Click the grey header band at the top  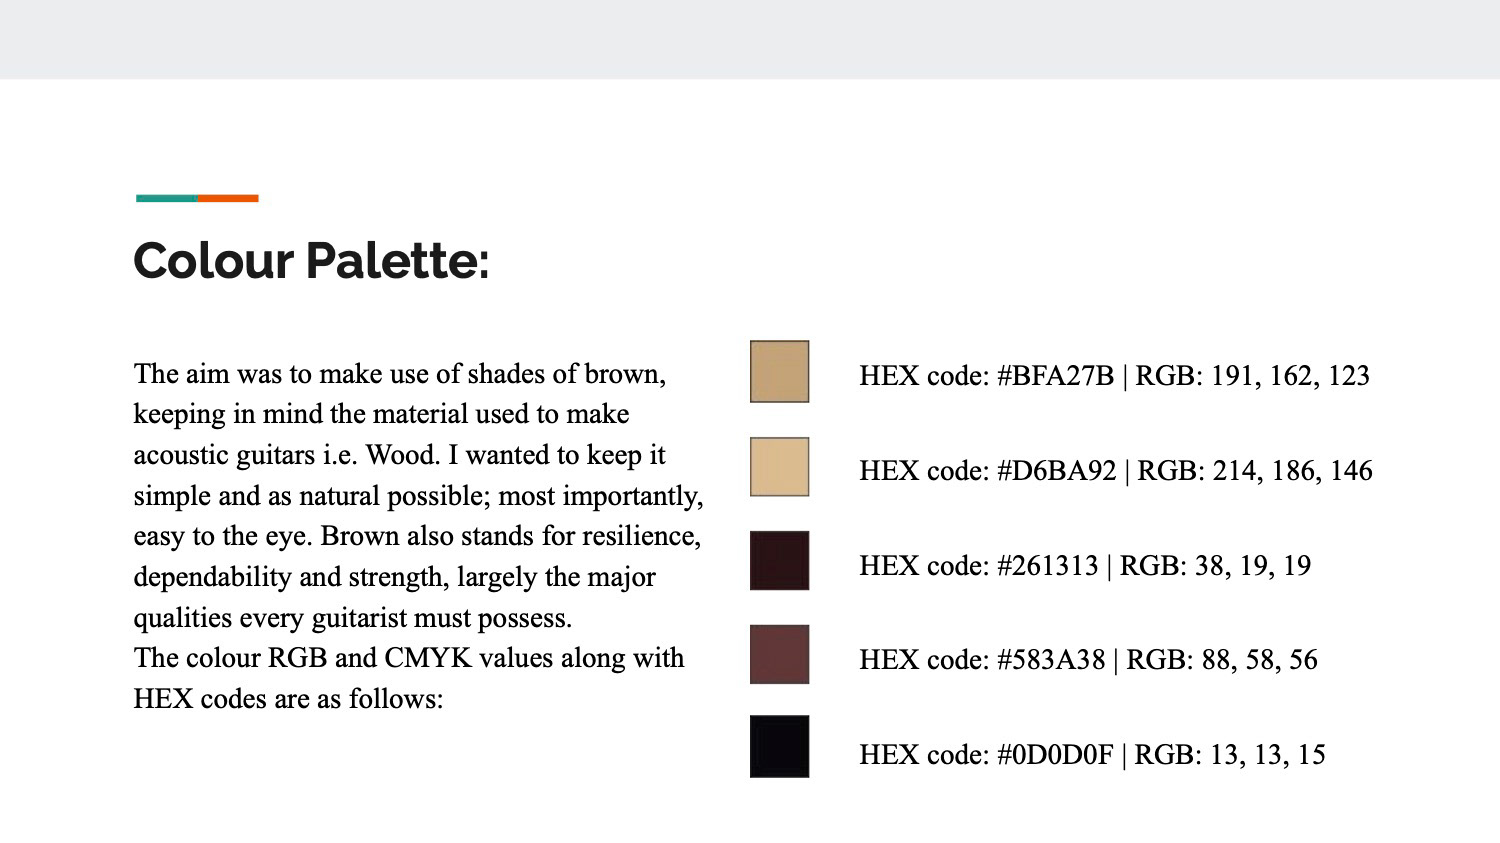coord(750,39)
